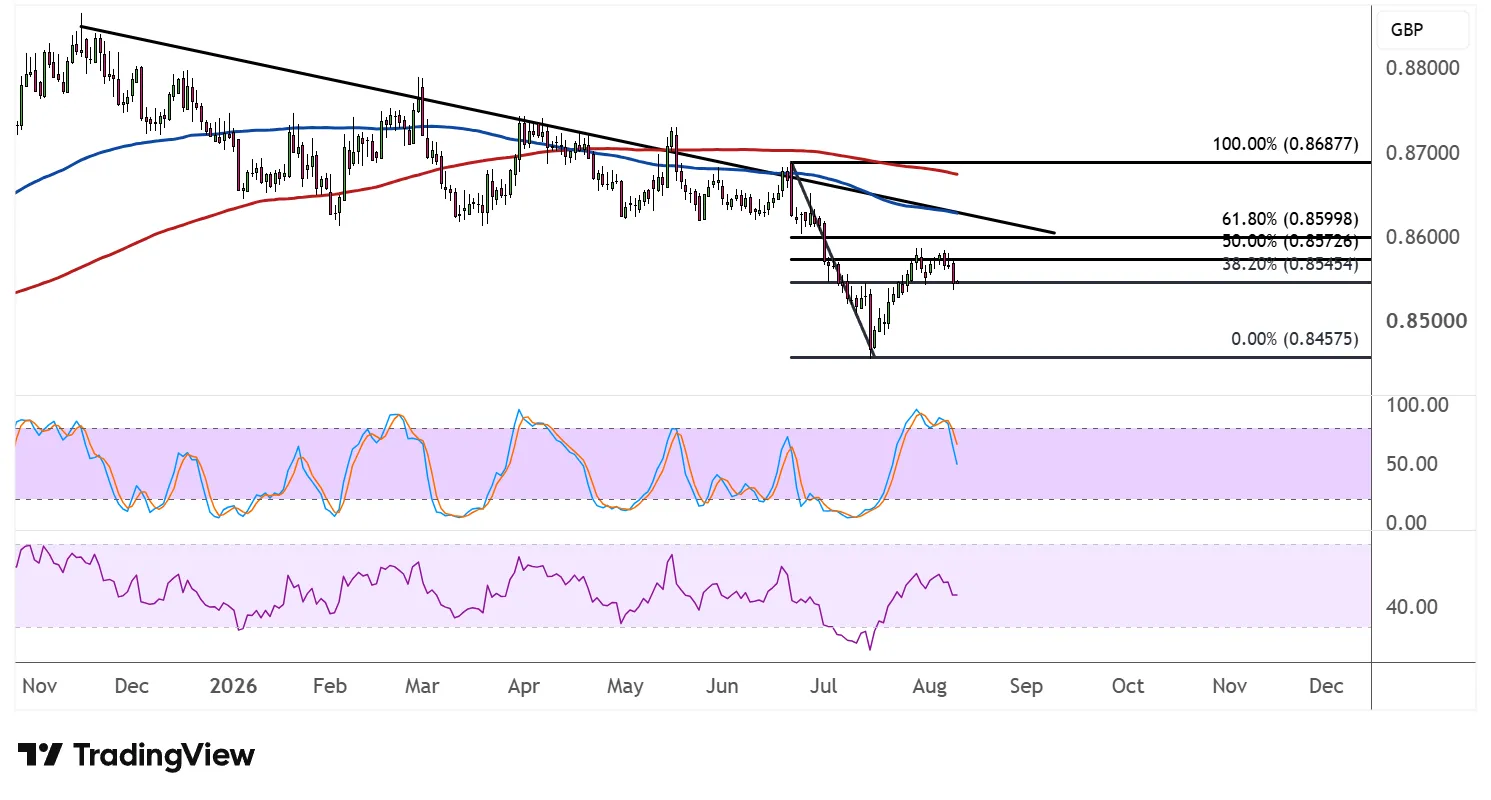
Task: Click the 2026 year label on time axis
Action: click(x=234, y=687)
